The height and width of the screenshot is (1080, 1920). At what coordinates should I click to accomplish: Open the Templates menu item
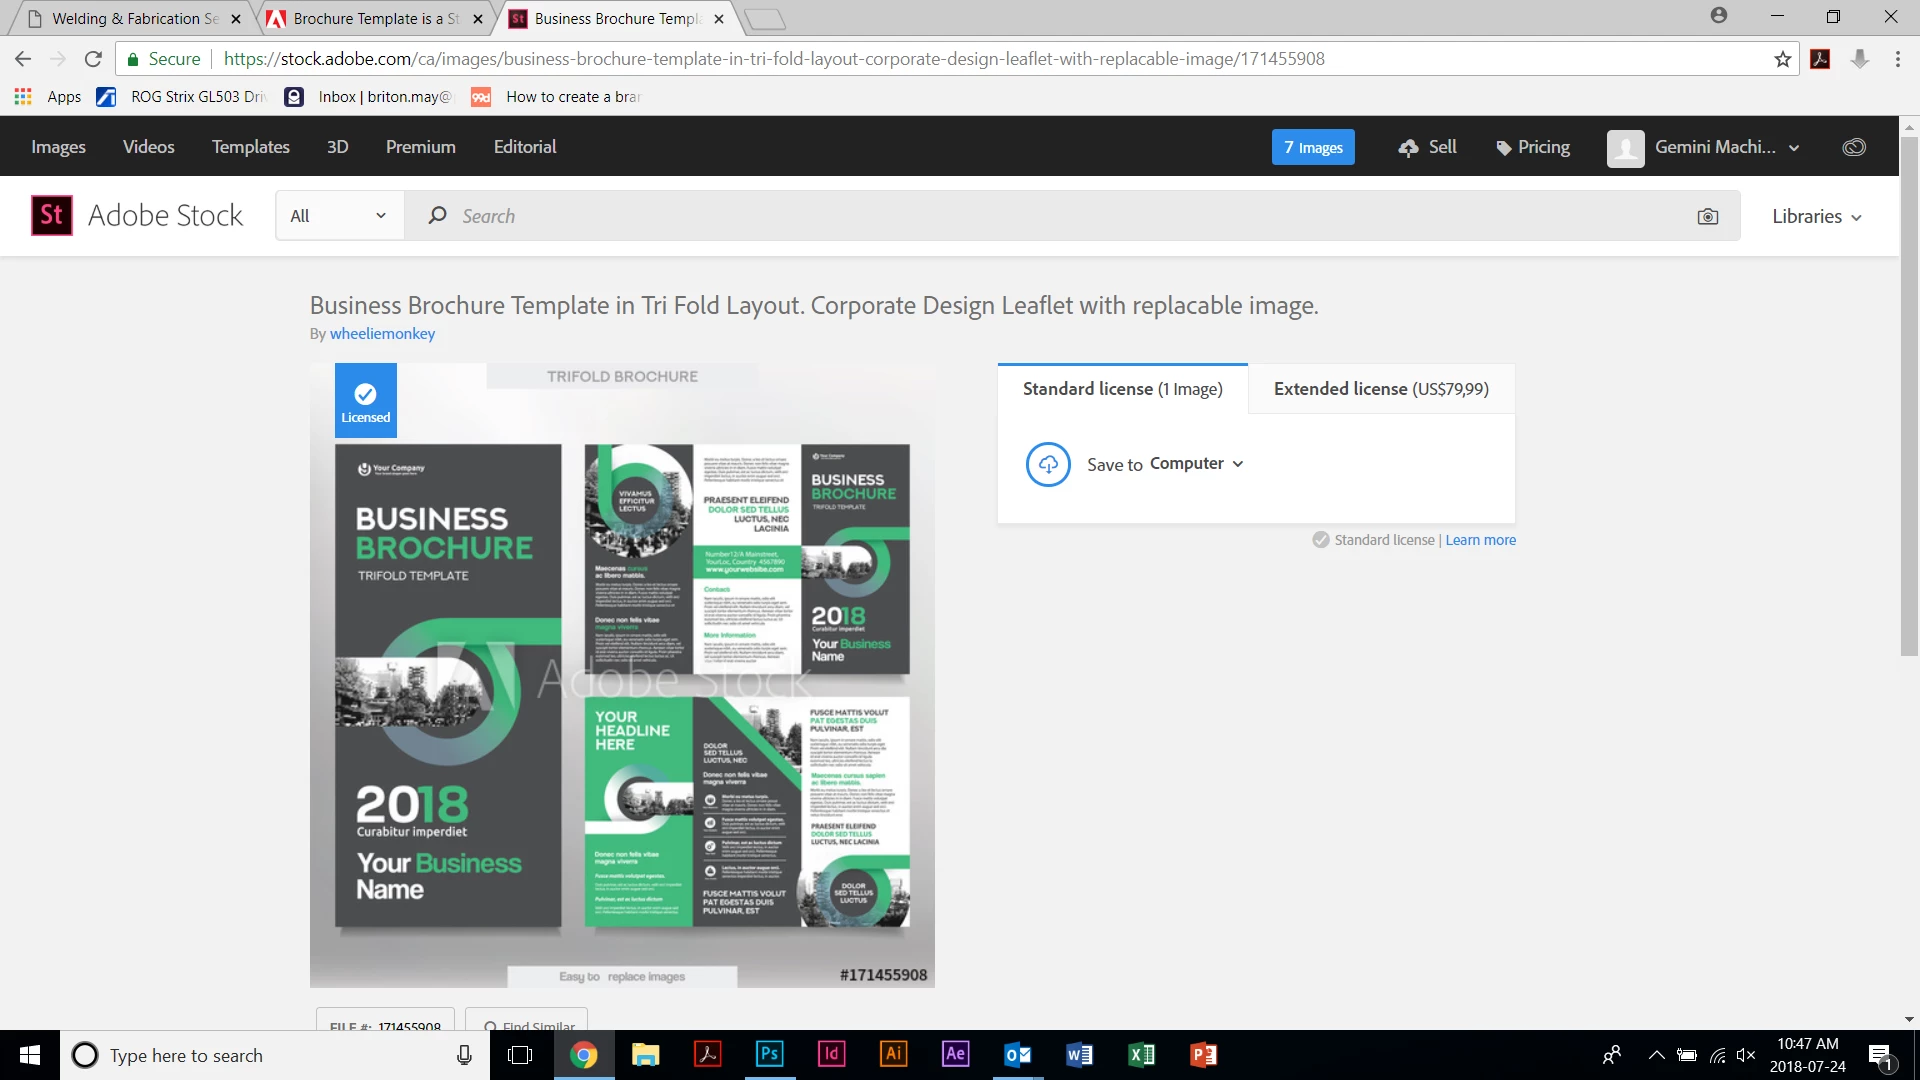[x=250, y=147]
